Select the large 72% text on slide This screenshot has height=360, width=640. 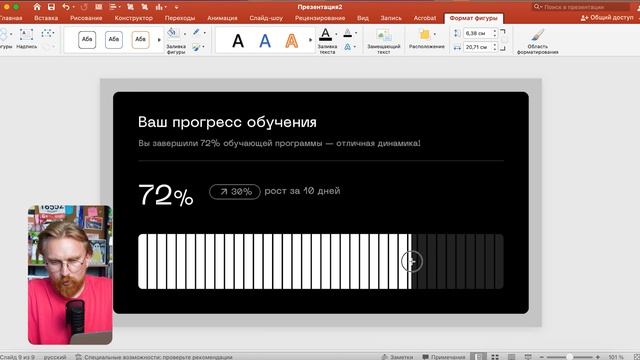pyautogui.click(x=166, y=195)
